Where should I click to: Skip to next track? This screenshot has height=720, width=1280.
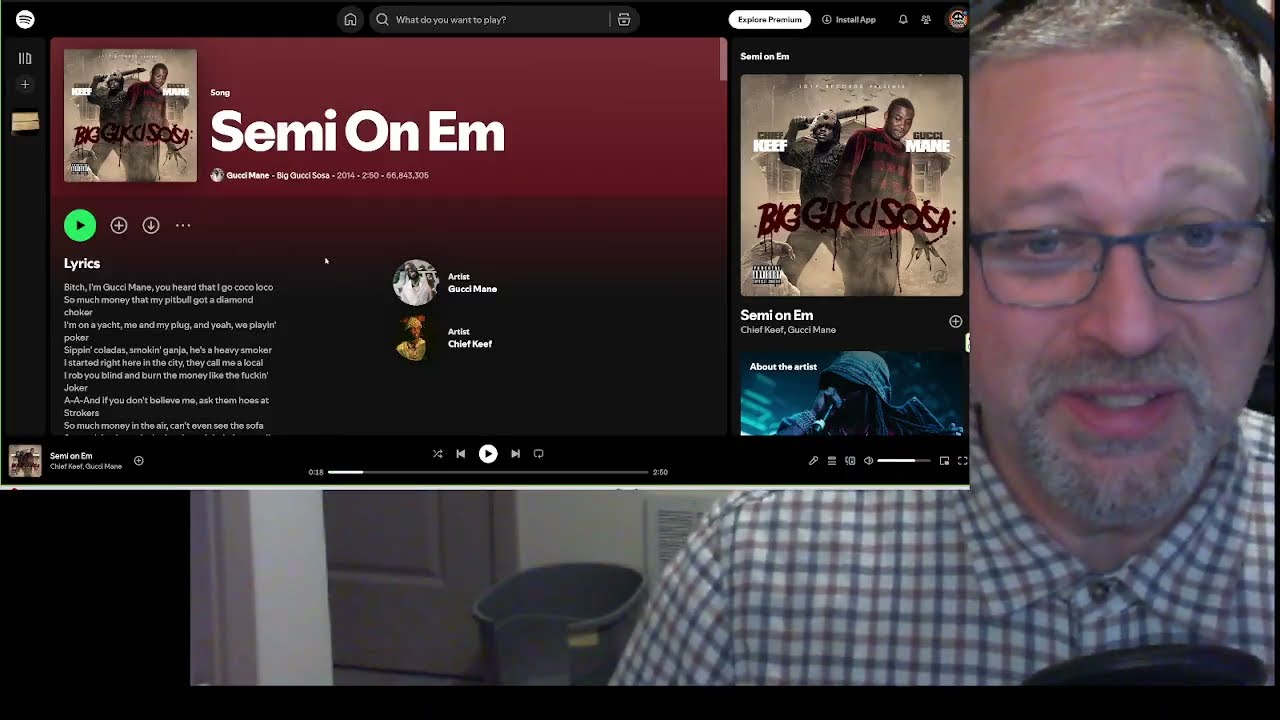pos(515,454)
